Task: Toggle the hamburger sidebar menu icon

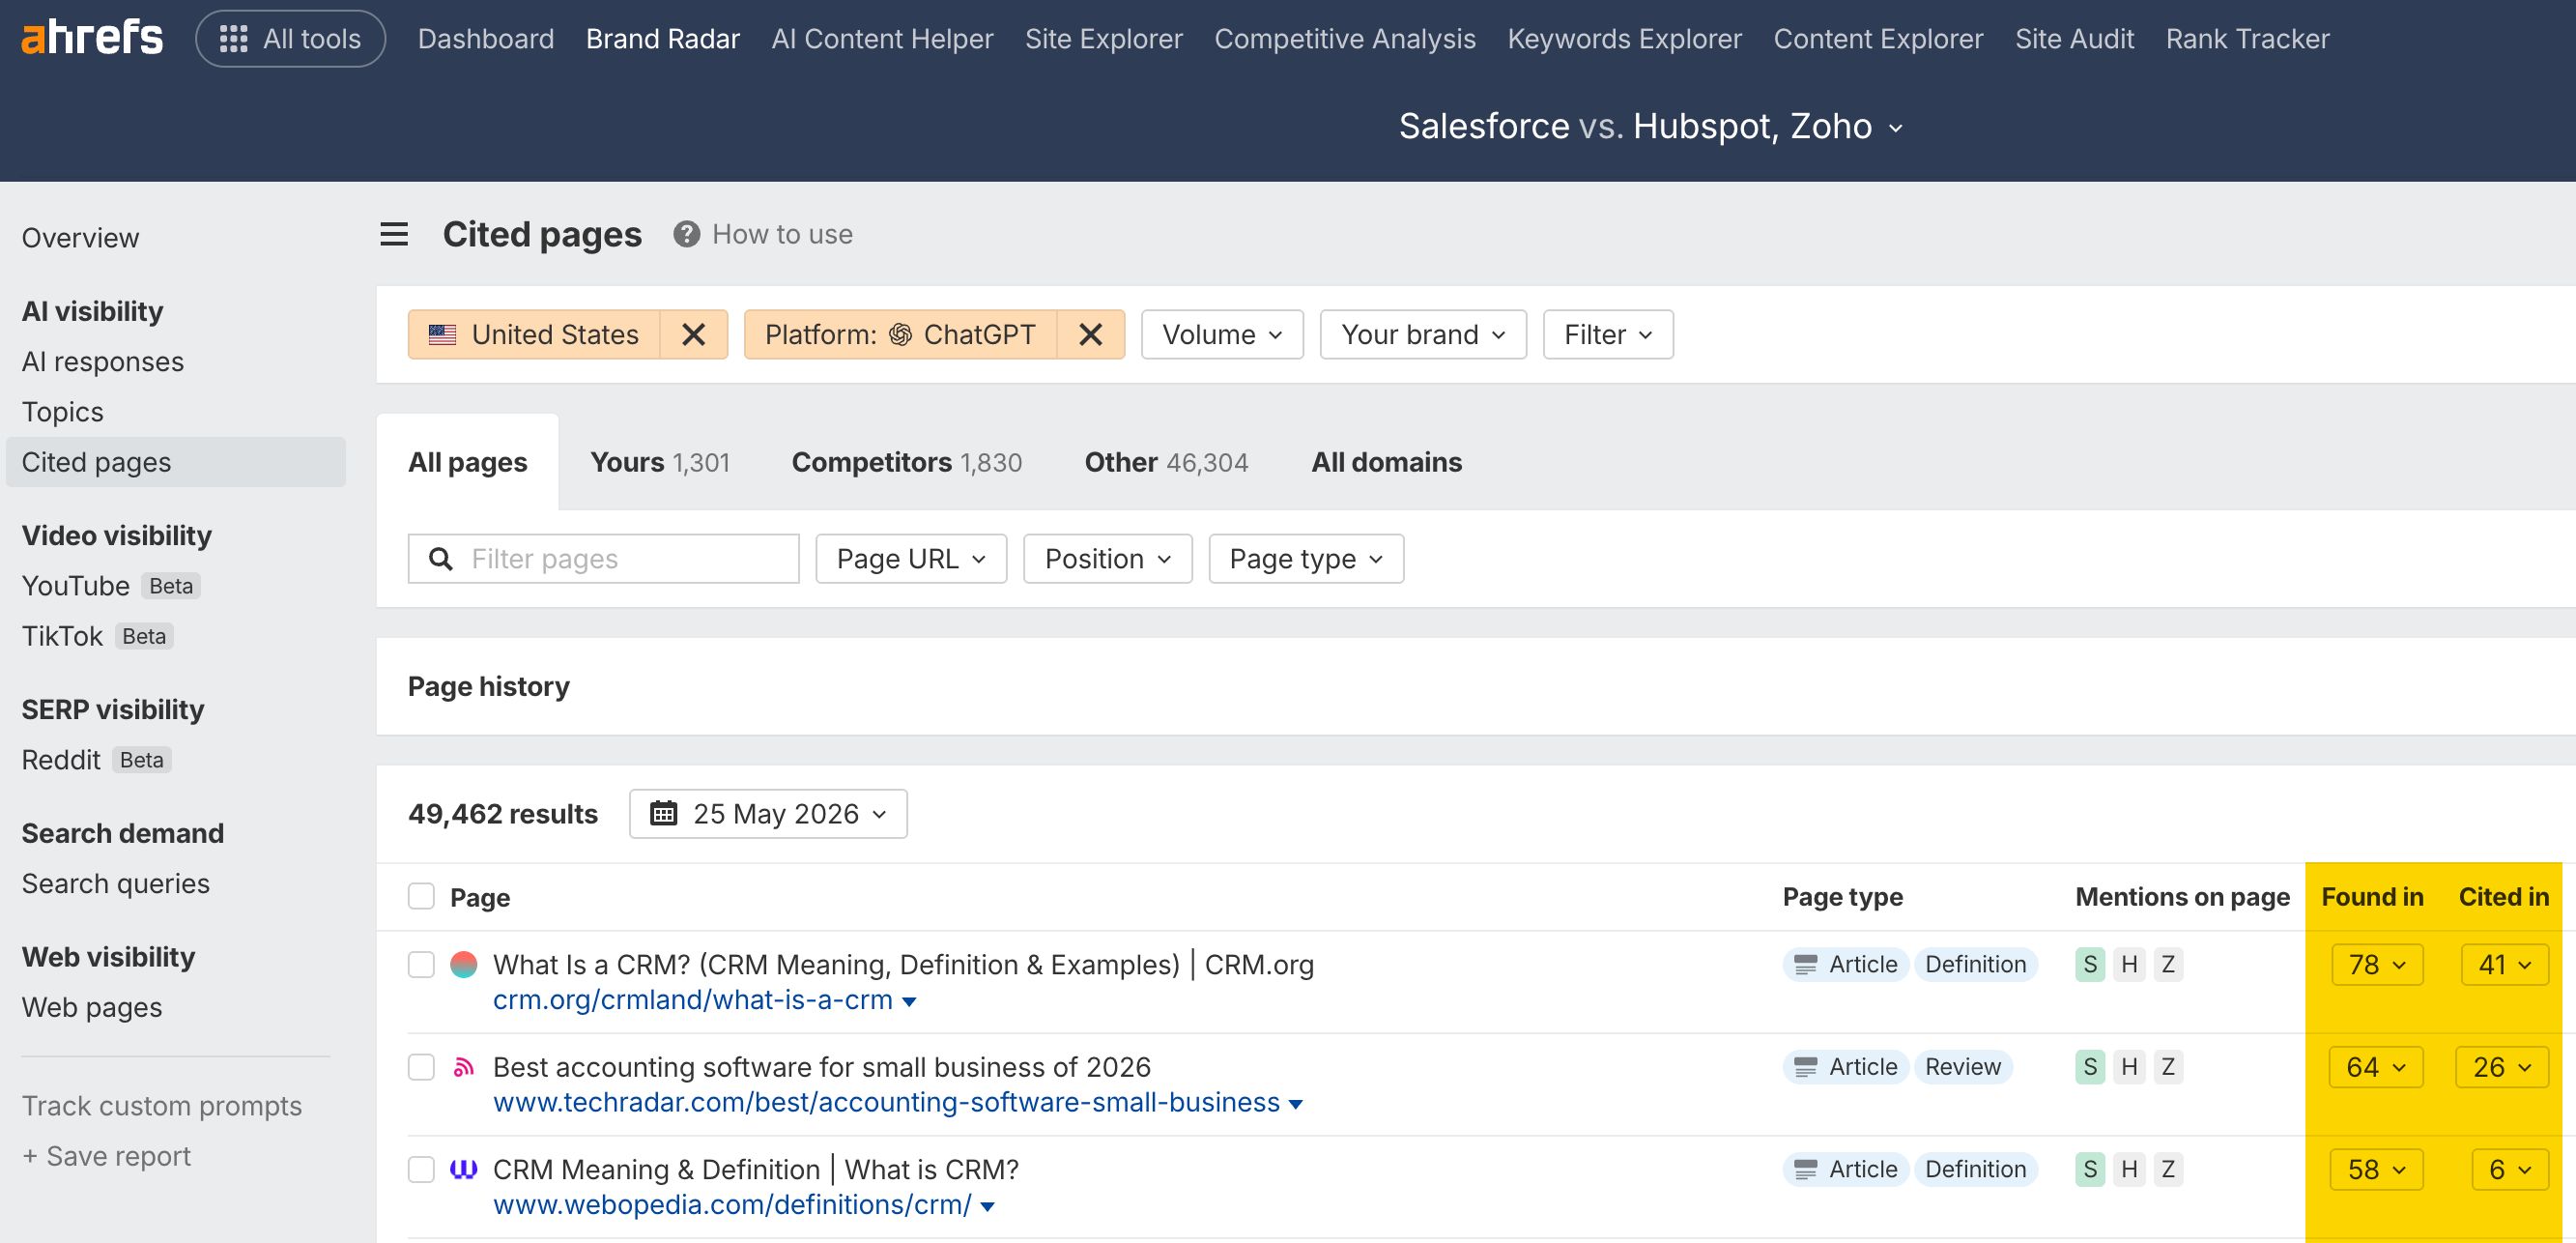Action: tap(394, 234)
